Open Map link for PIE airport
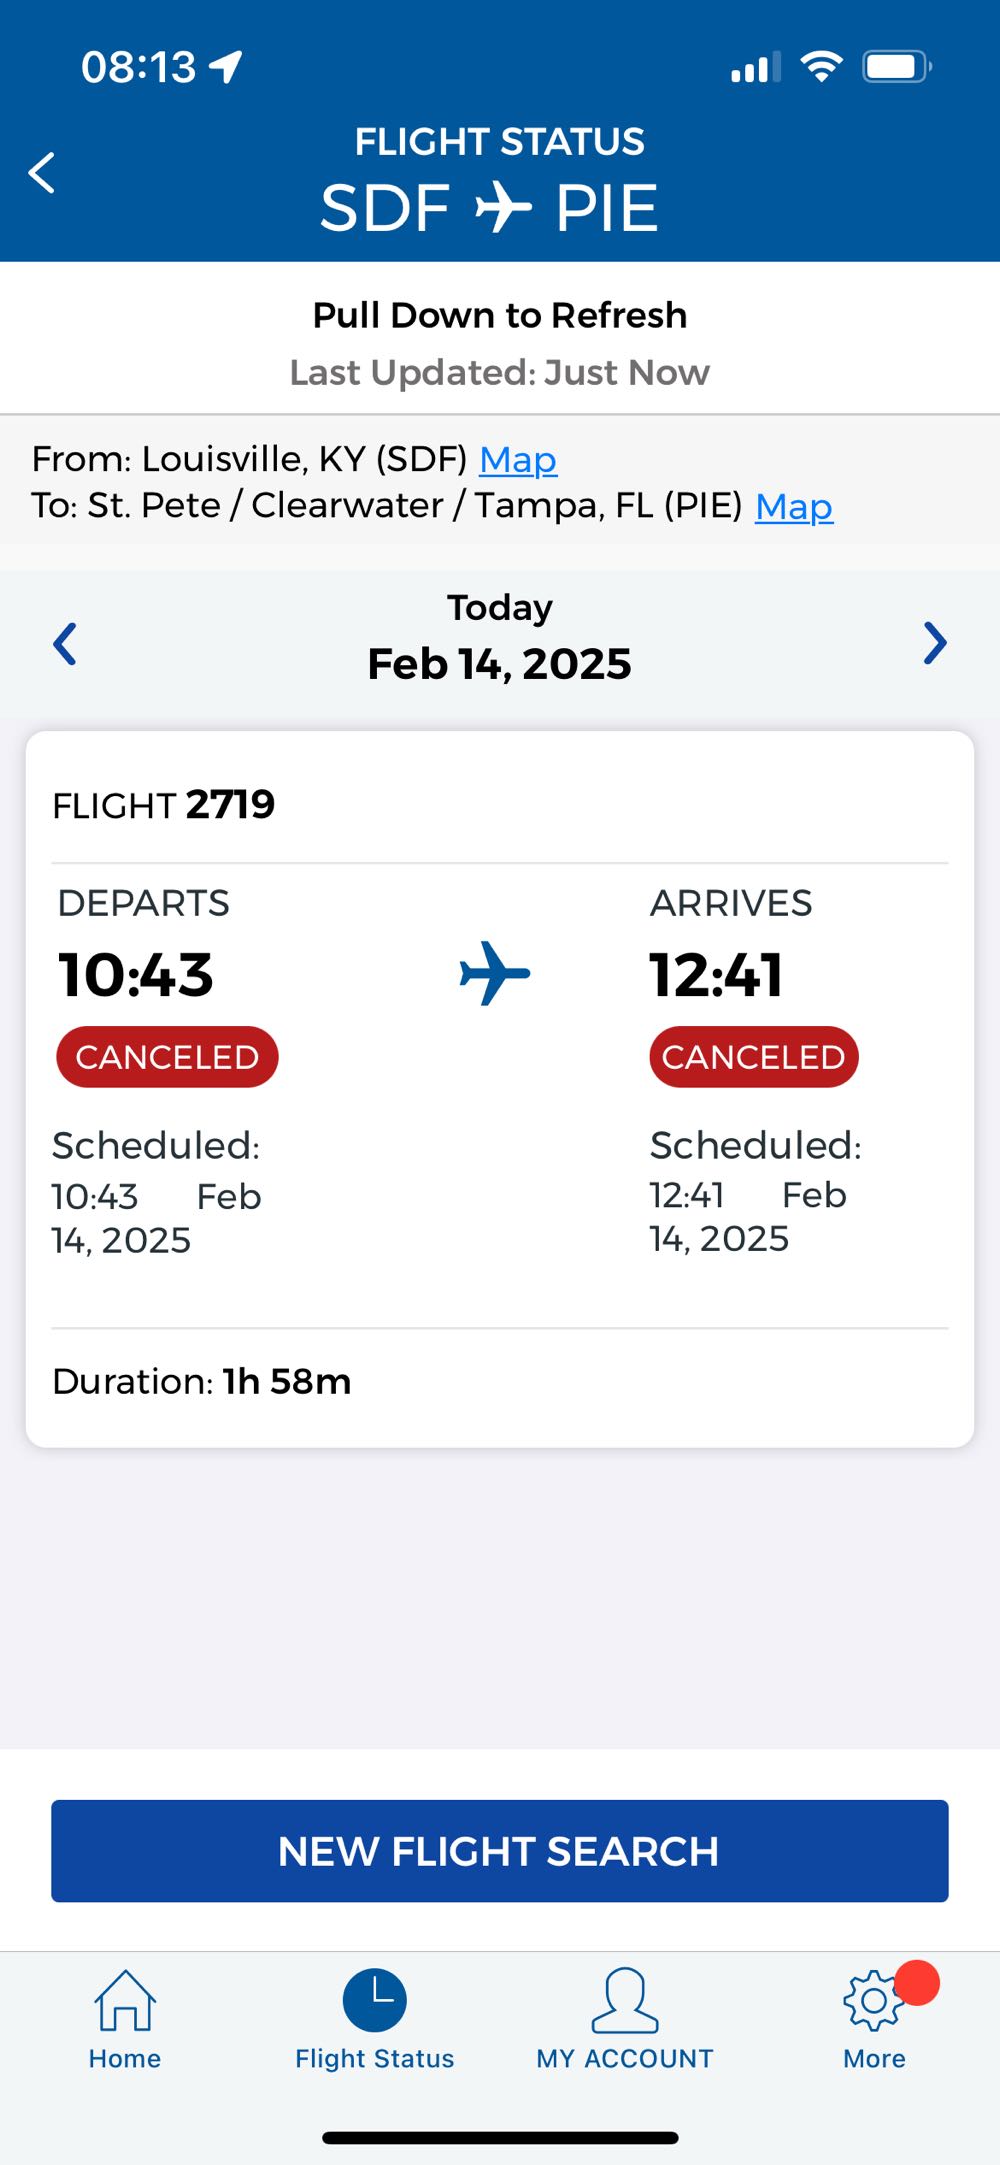This screenshot has height=2165, width=1000. click(794, 507)
